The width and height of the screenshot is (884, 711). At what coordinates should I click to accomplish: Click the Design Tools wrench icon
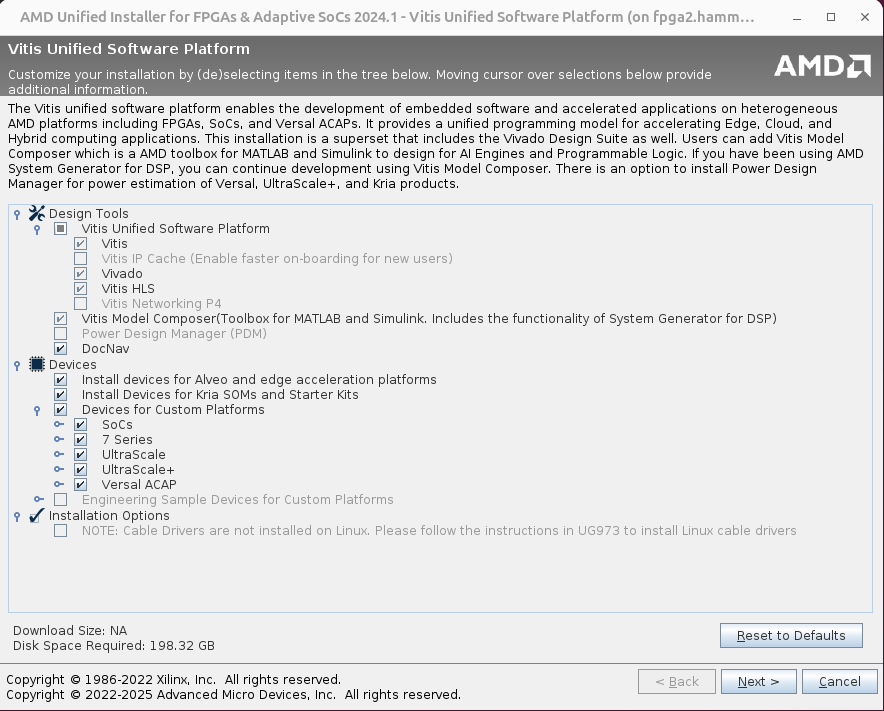(x=37, y=213)
